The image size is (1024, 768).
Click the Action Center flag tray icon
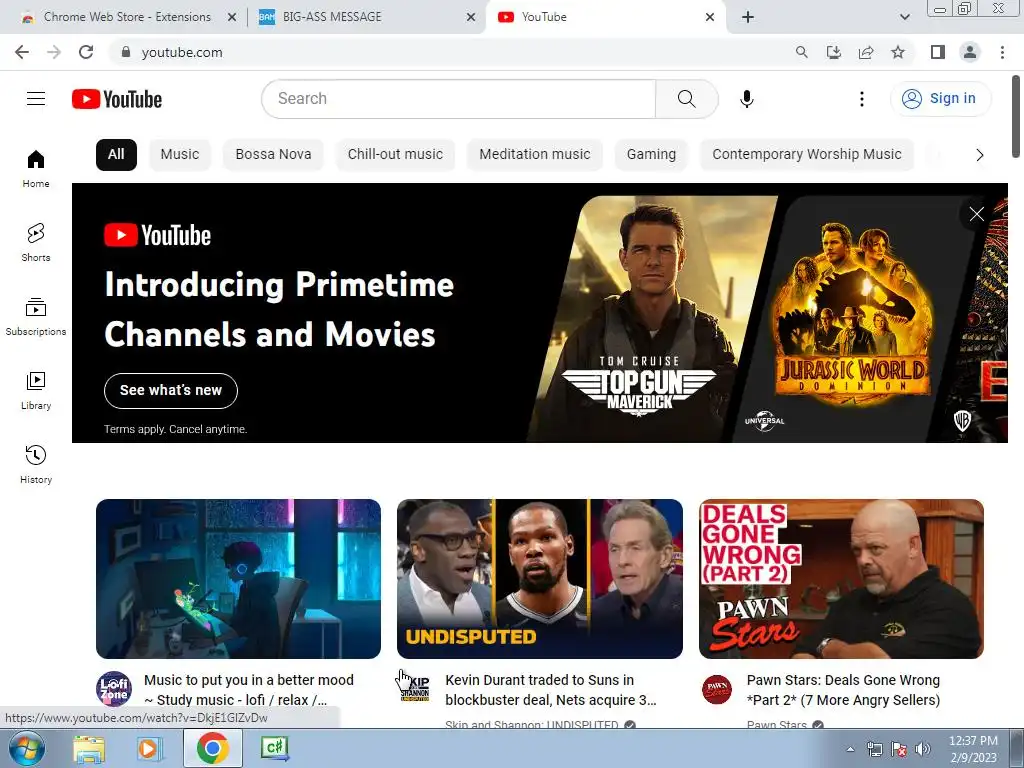tap(899, 749)
